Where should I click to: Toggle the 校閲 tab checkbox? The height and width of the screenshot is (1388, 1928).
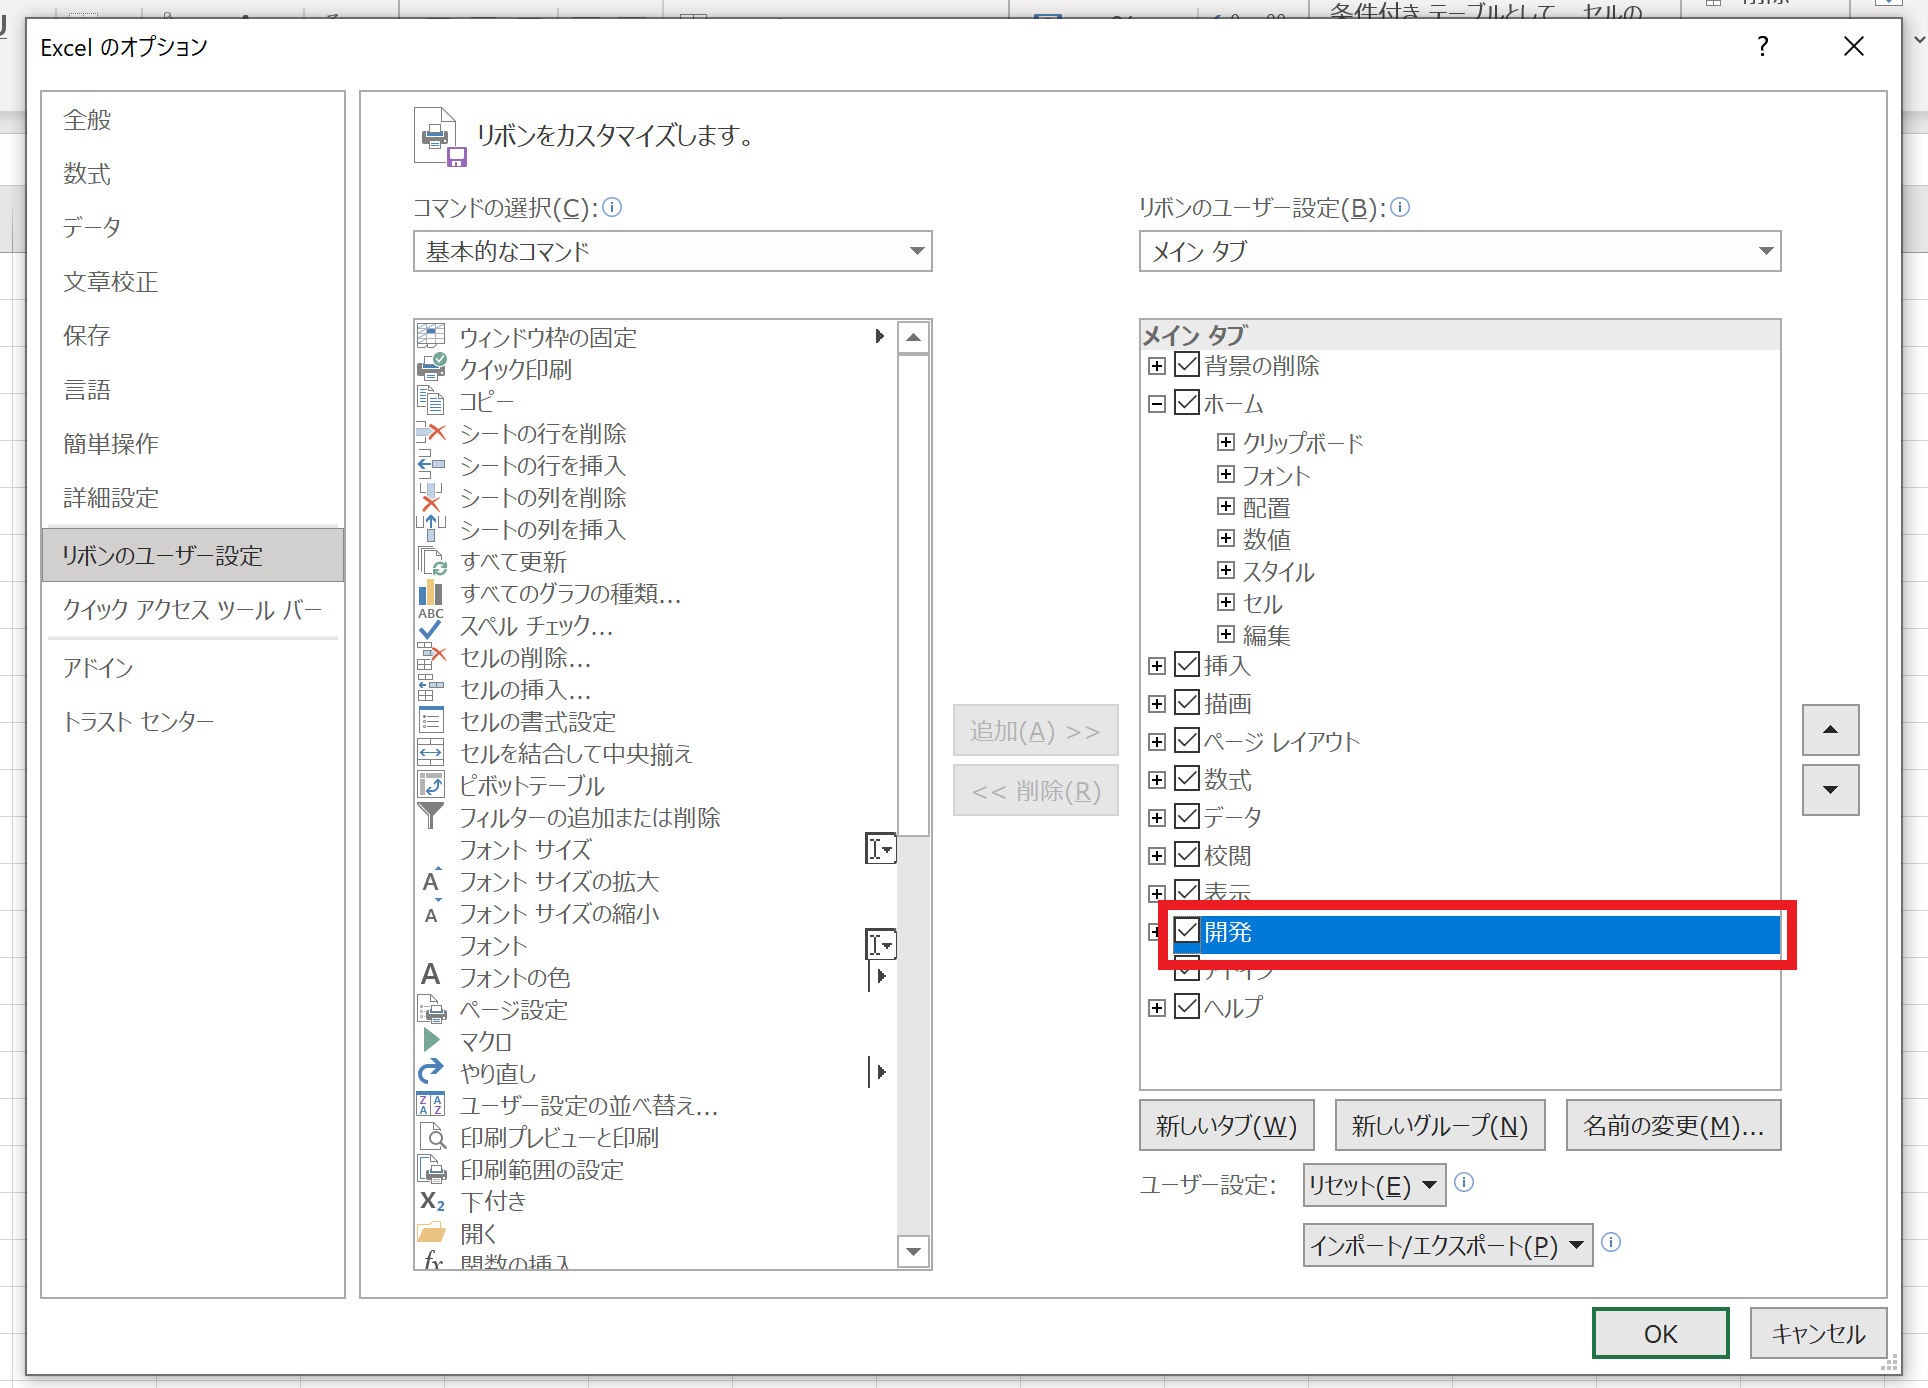1187,854
